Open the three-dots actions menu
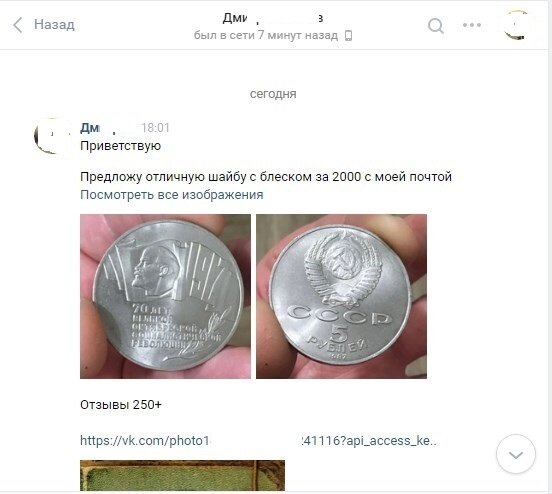This screenshot has width=552, height=494. pyautogui.click(x=472, y=25)
